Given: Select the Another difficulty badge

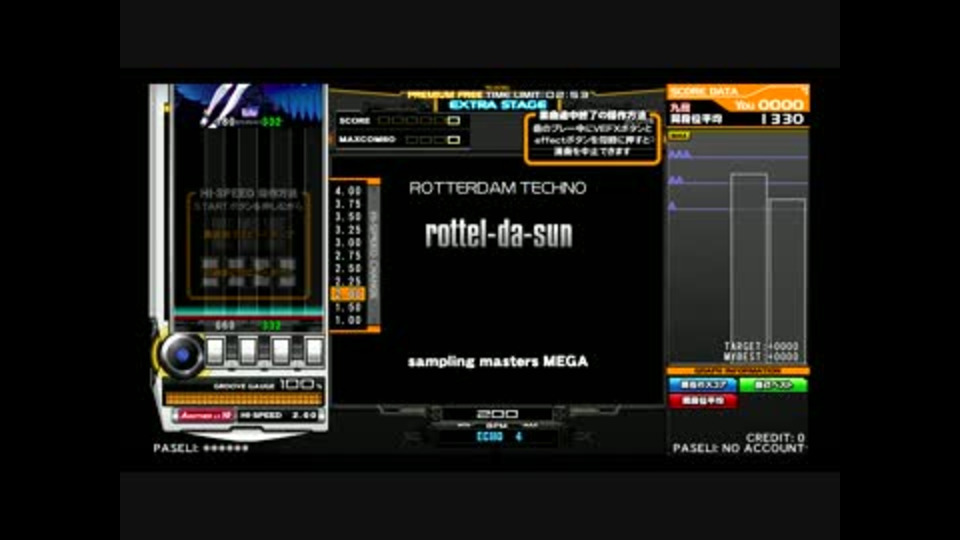Looking at the screenshot, I should click(x=206, y=415).
